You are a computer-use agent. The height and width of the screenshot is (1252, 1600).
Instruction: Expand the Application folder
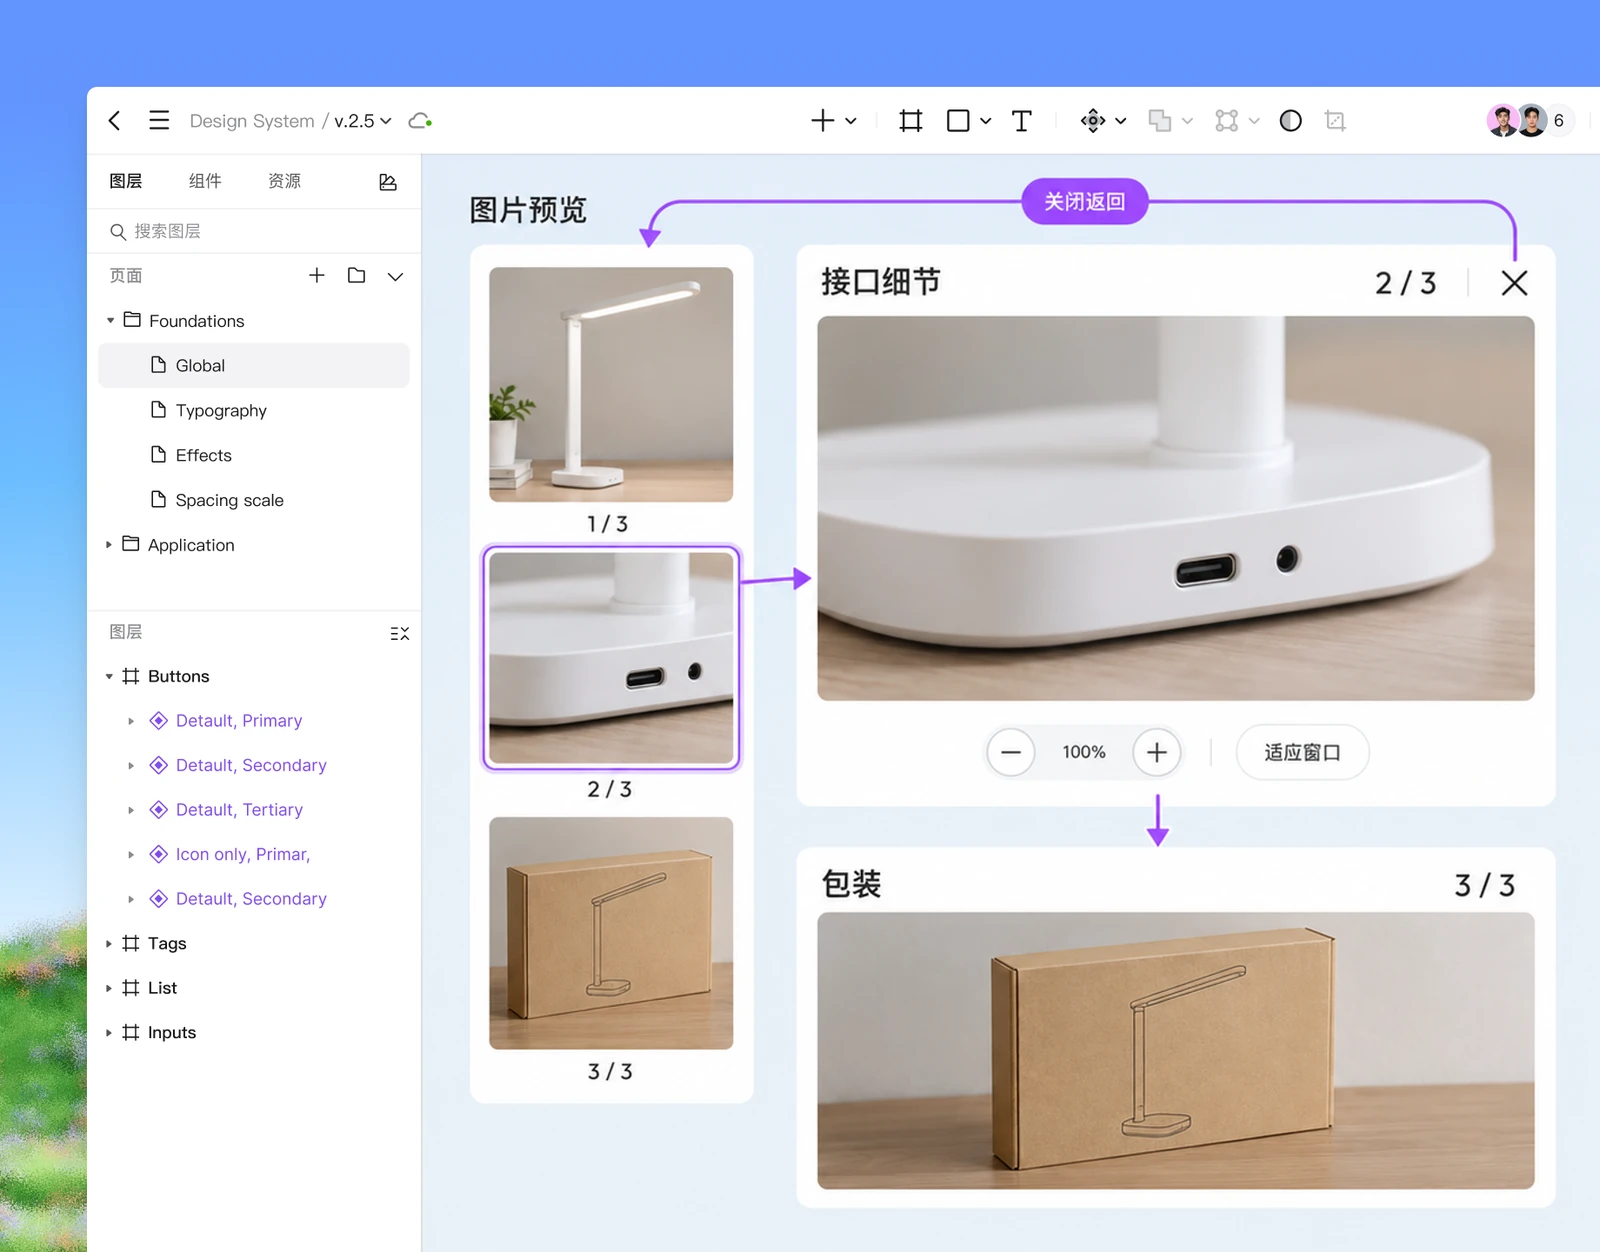[x=109, y=545]
